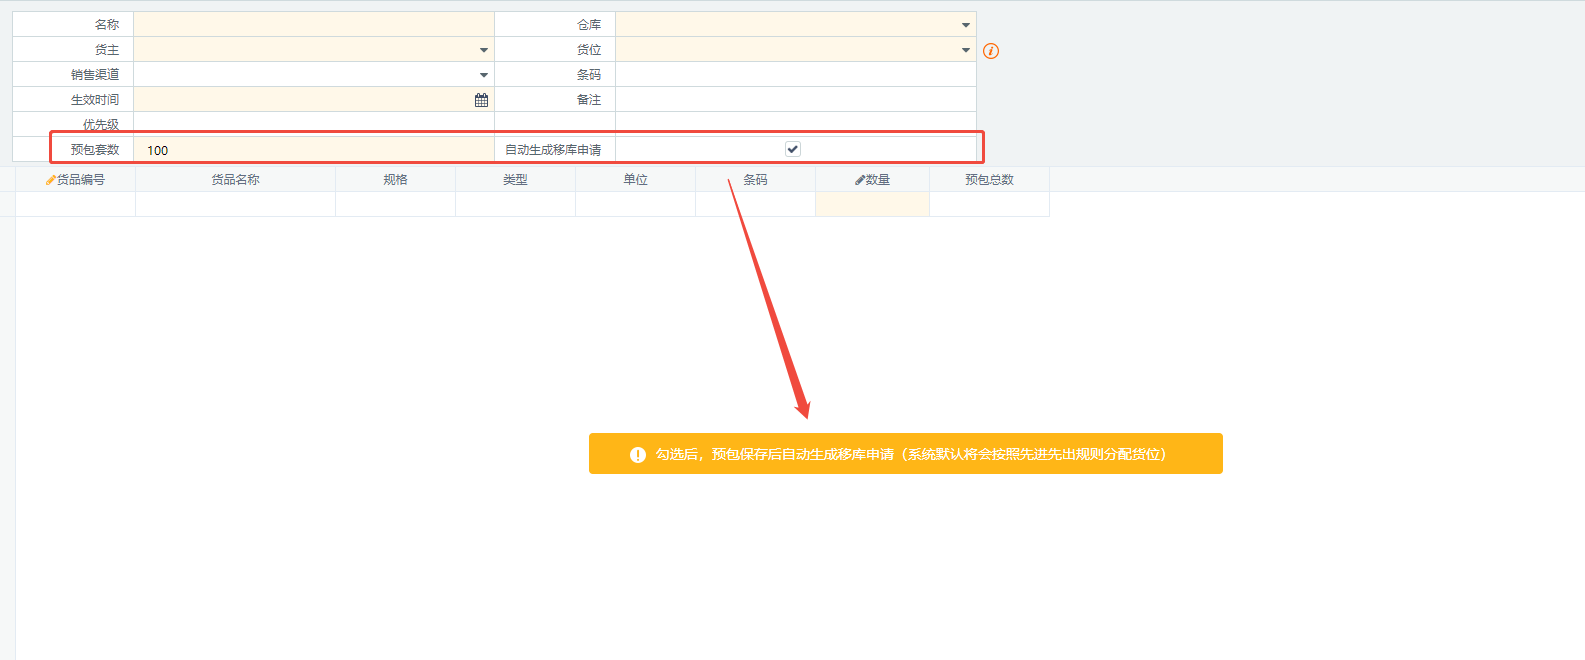1585x660 pixels.
Task: Click the exclamation icon in yellow notice
Action: (x=638, y=455)
